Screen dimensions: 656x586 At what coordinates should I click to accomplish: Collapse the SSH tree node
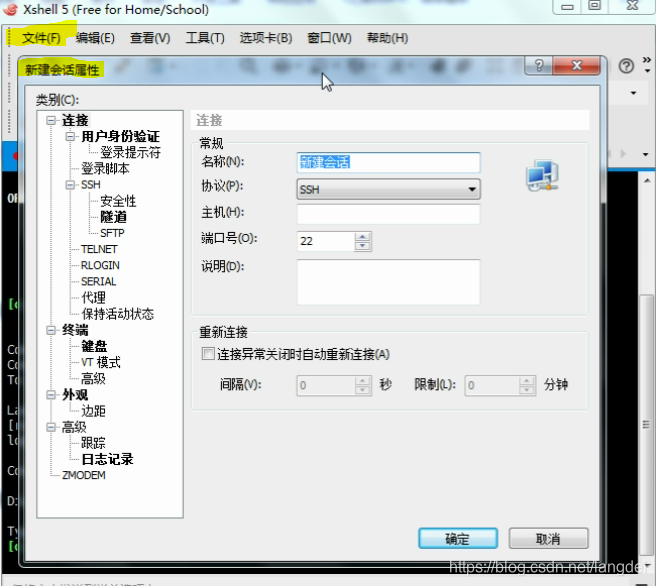[x=70, y=184]
